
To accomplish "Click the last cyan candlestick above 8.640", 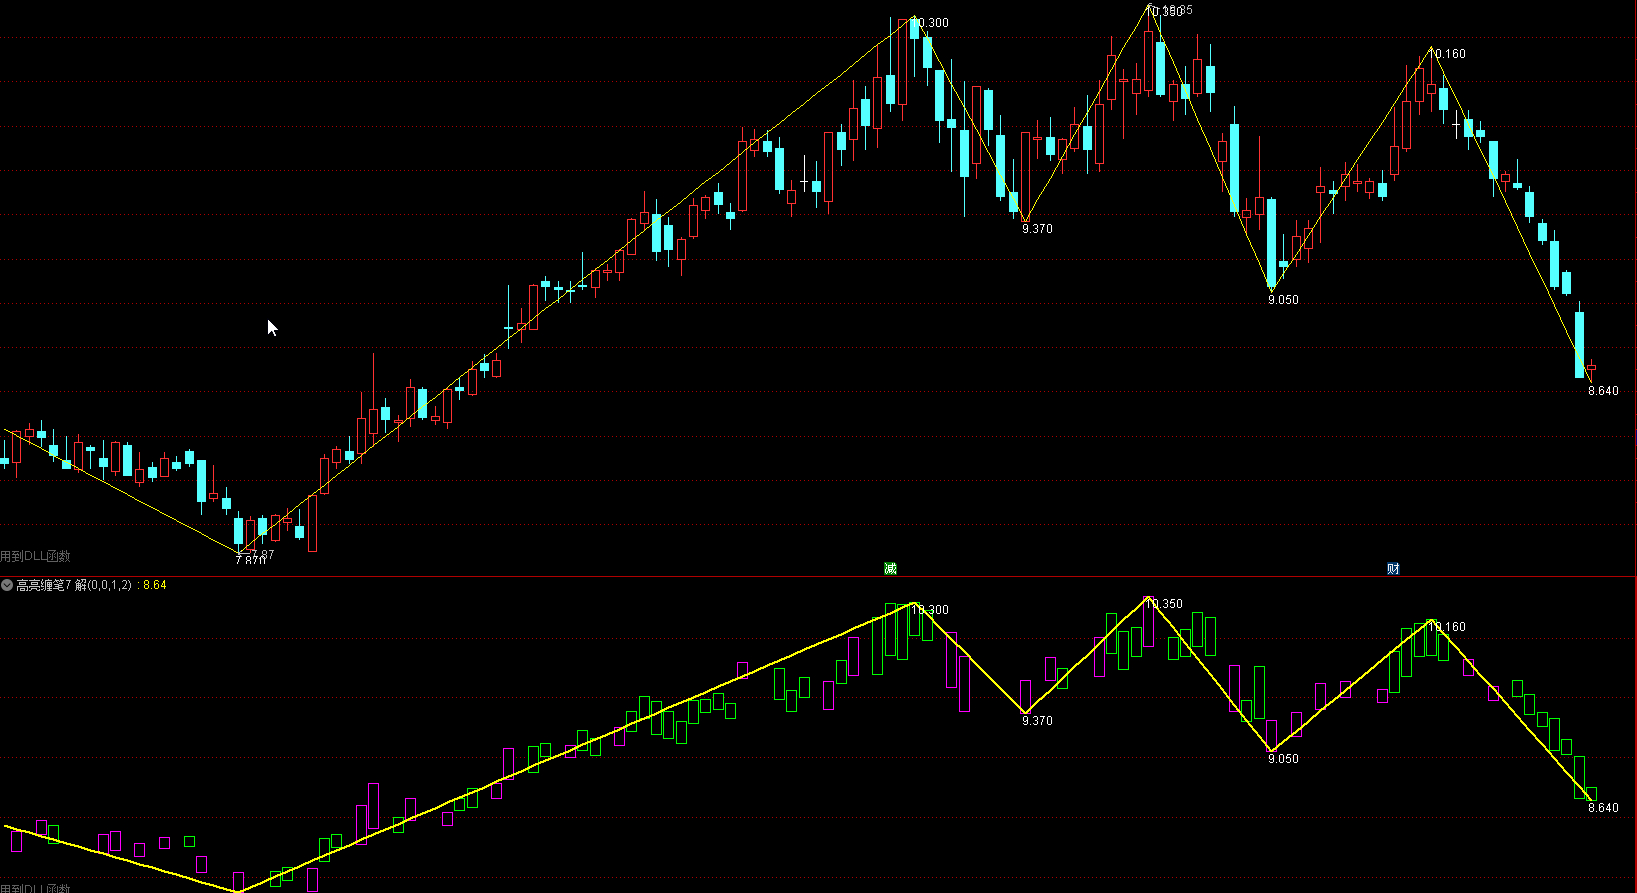I will tap(1580, 345).
